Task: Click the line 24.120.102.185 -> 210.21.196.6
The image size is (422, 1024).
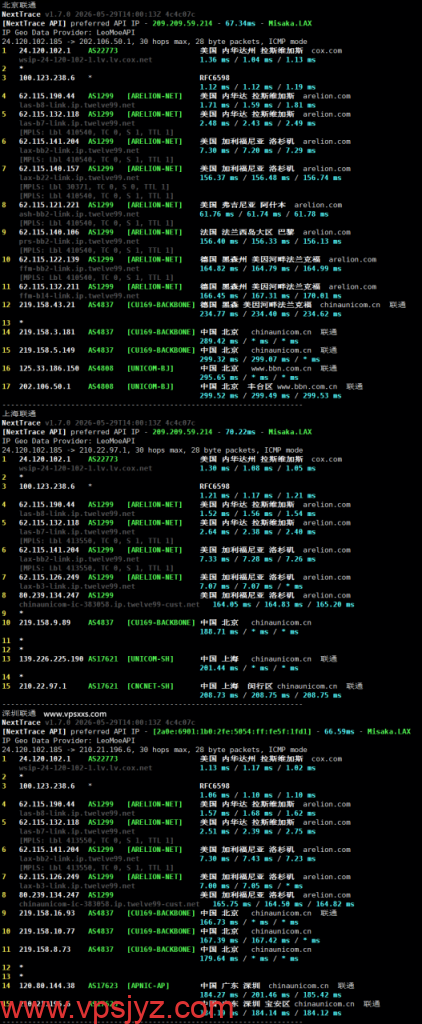Action: (154, 750)
